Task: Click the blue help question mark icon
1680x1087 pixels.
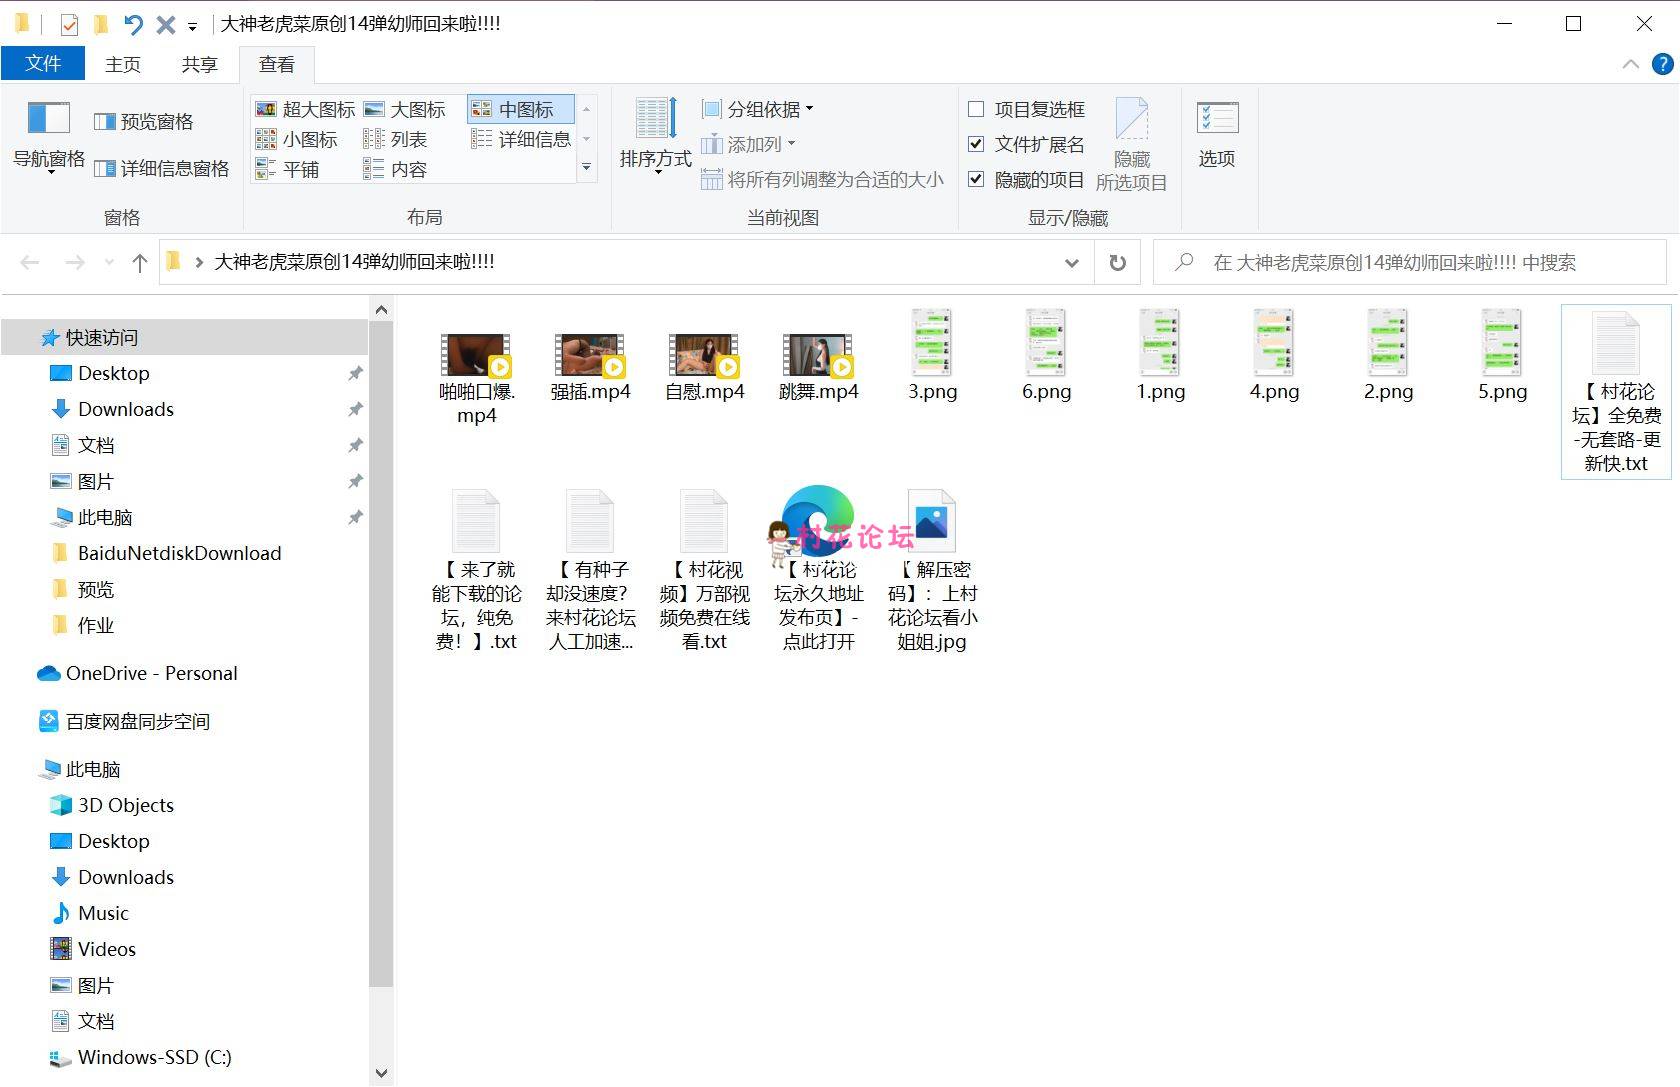Action: (1662, 64)
